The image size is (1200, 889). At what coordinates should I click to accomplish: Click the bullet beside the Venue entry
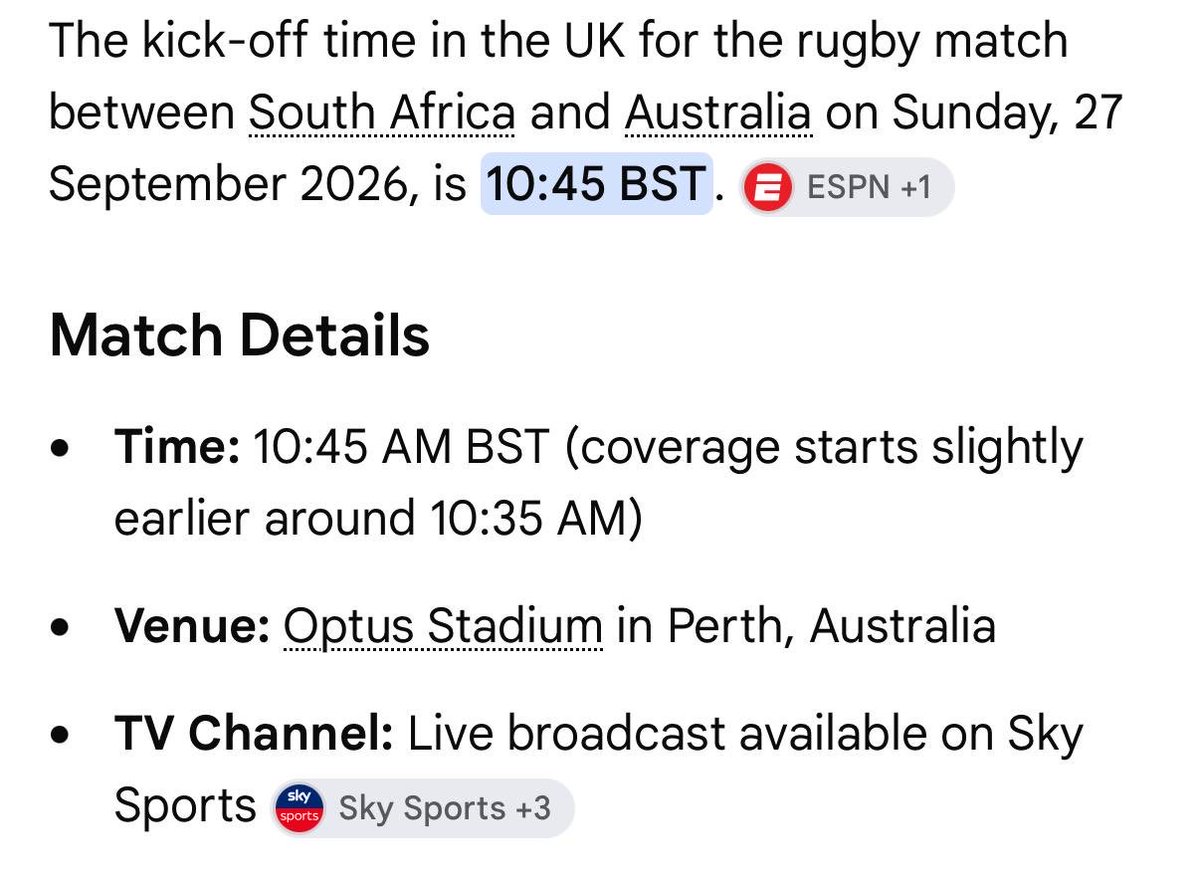point(60,630)
